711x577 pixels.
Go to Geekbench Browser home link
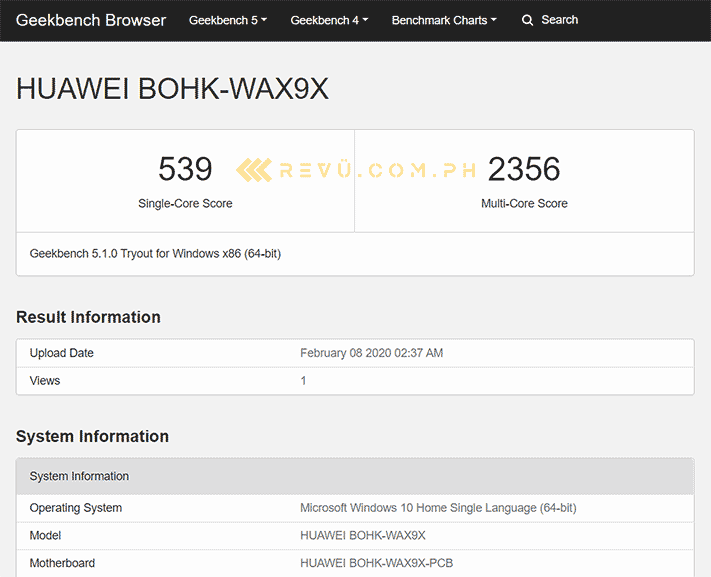91,20
